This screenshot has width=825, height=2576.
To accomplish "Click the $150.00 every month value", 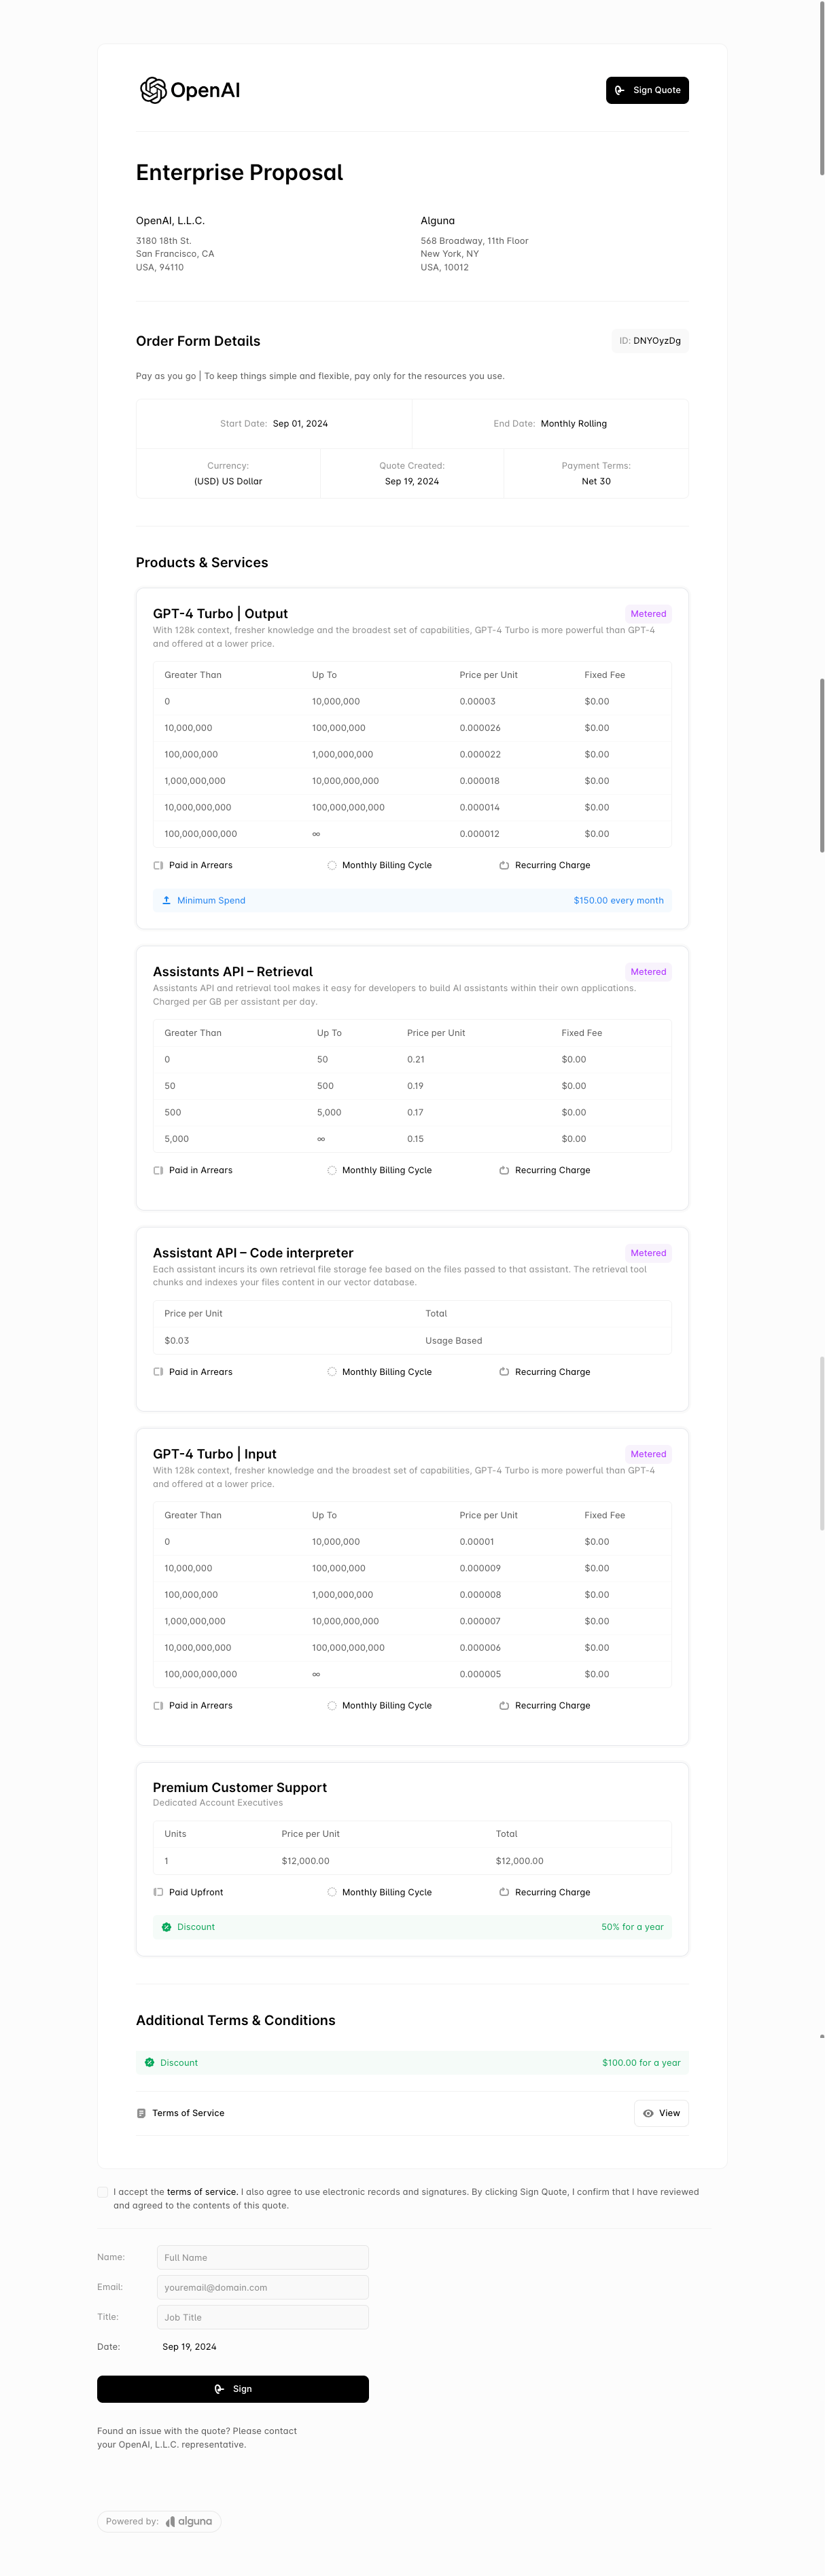I will 618,900.
